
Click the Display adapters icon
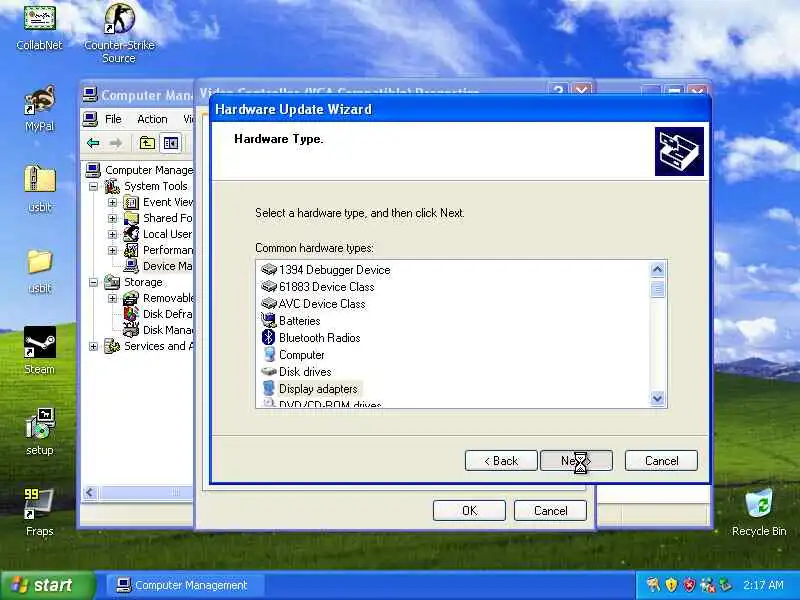coord(269,388)
